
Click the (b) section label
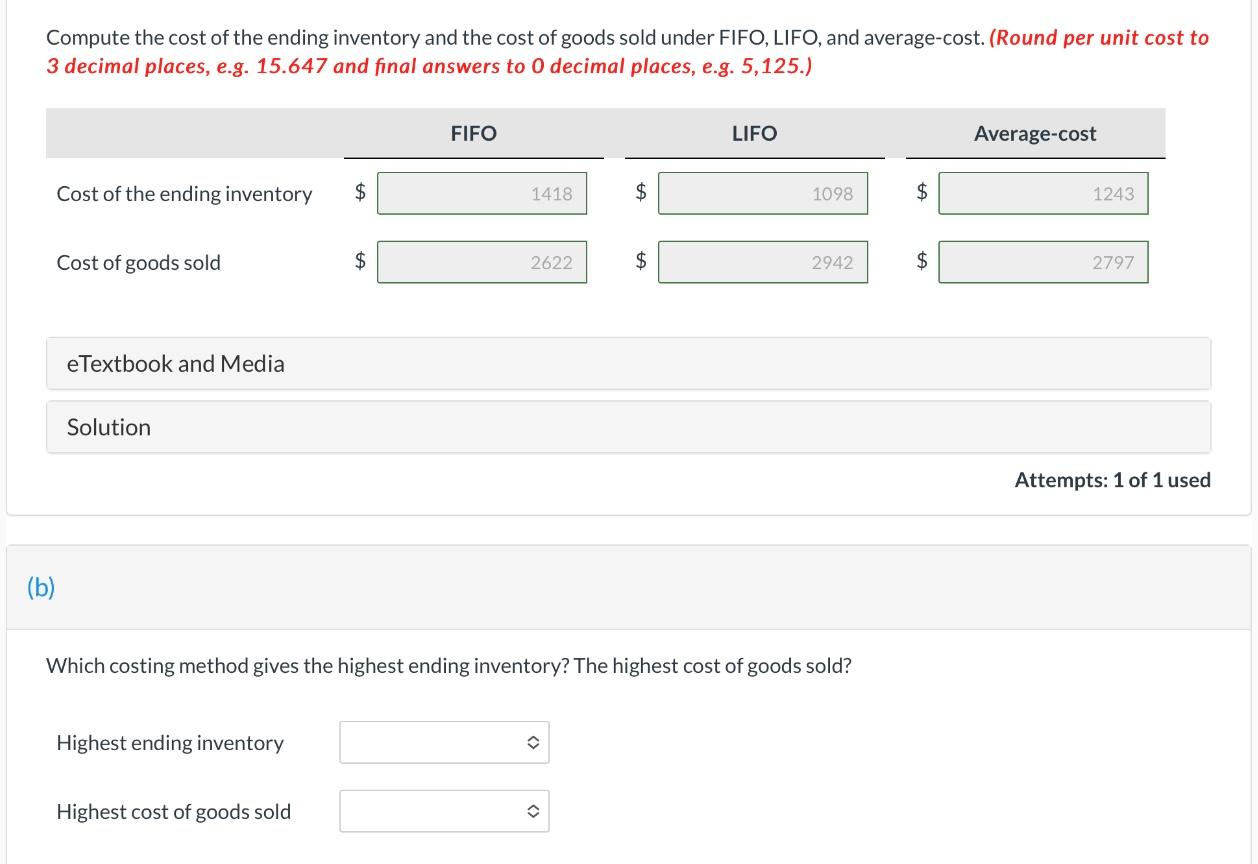click(x=41, y=588)
